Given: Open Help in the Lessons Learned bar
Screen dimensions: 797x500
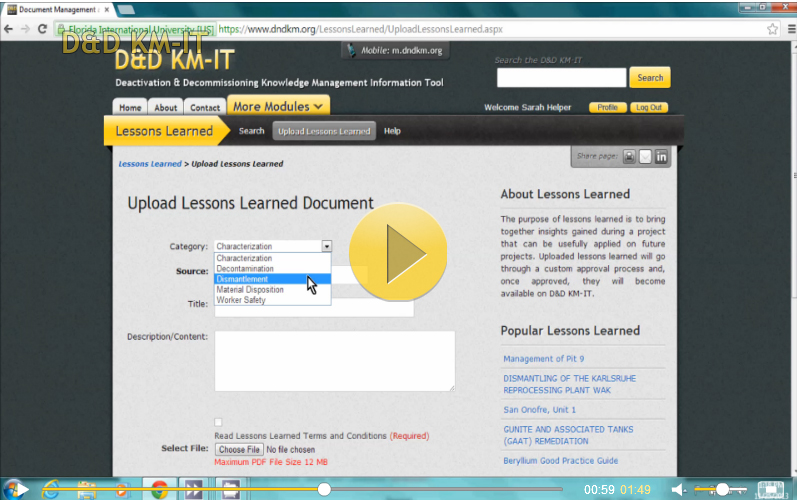Looking at the screenshot, I should pos(392,131).
